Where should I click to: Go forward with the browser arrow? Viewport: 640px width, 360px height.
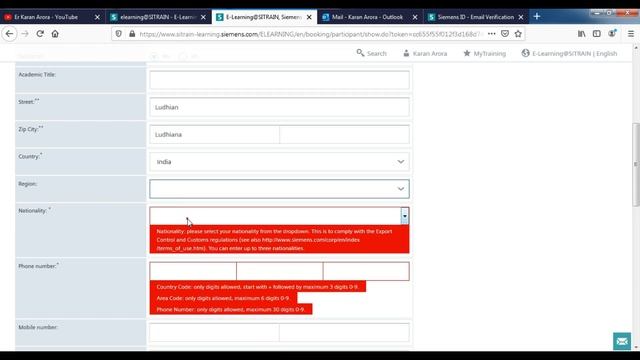(x=25, y=34)
